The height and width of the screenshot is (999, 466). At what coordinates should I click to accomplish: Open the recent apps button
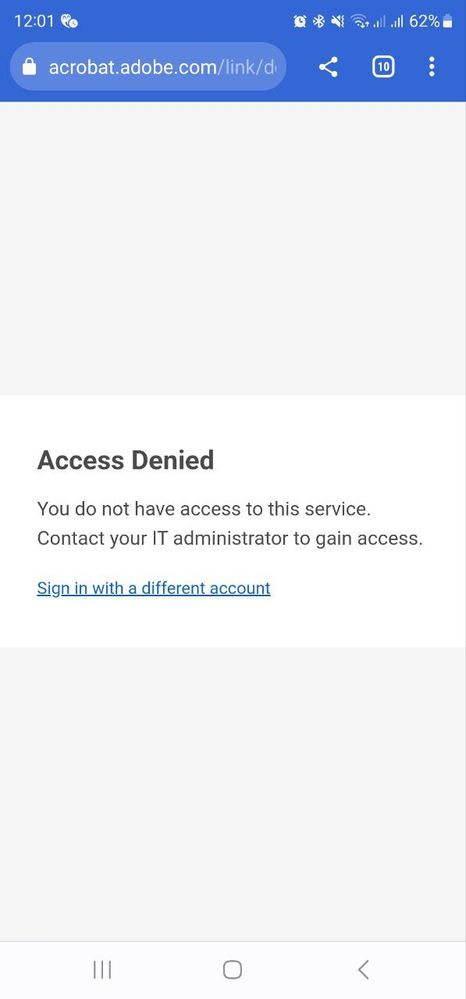tap(102, 970)
